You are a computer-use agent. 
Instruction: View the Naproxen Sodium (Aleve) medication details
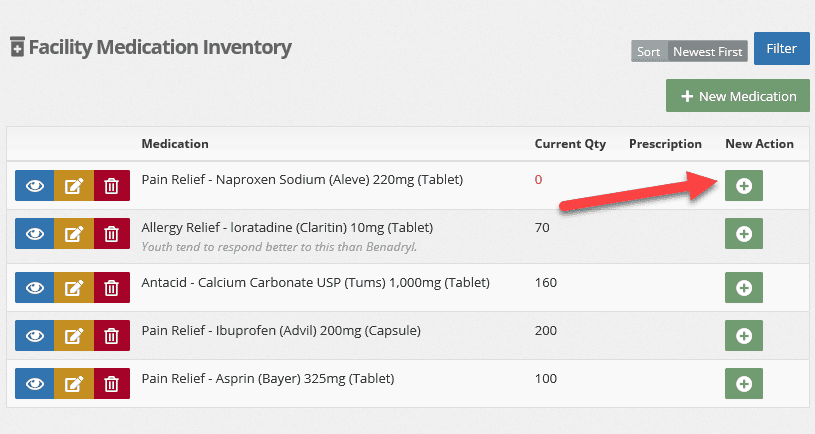(x=34, y=186)
